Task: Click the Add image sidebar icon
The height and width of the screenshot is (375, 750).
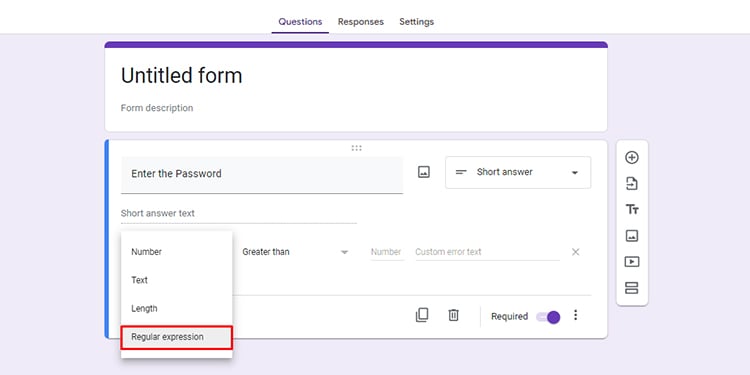Action: click(x=632, y=236)
